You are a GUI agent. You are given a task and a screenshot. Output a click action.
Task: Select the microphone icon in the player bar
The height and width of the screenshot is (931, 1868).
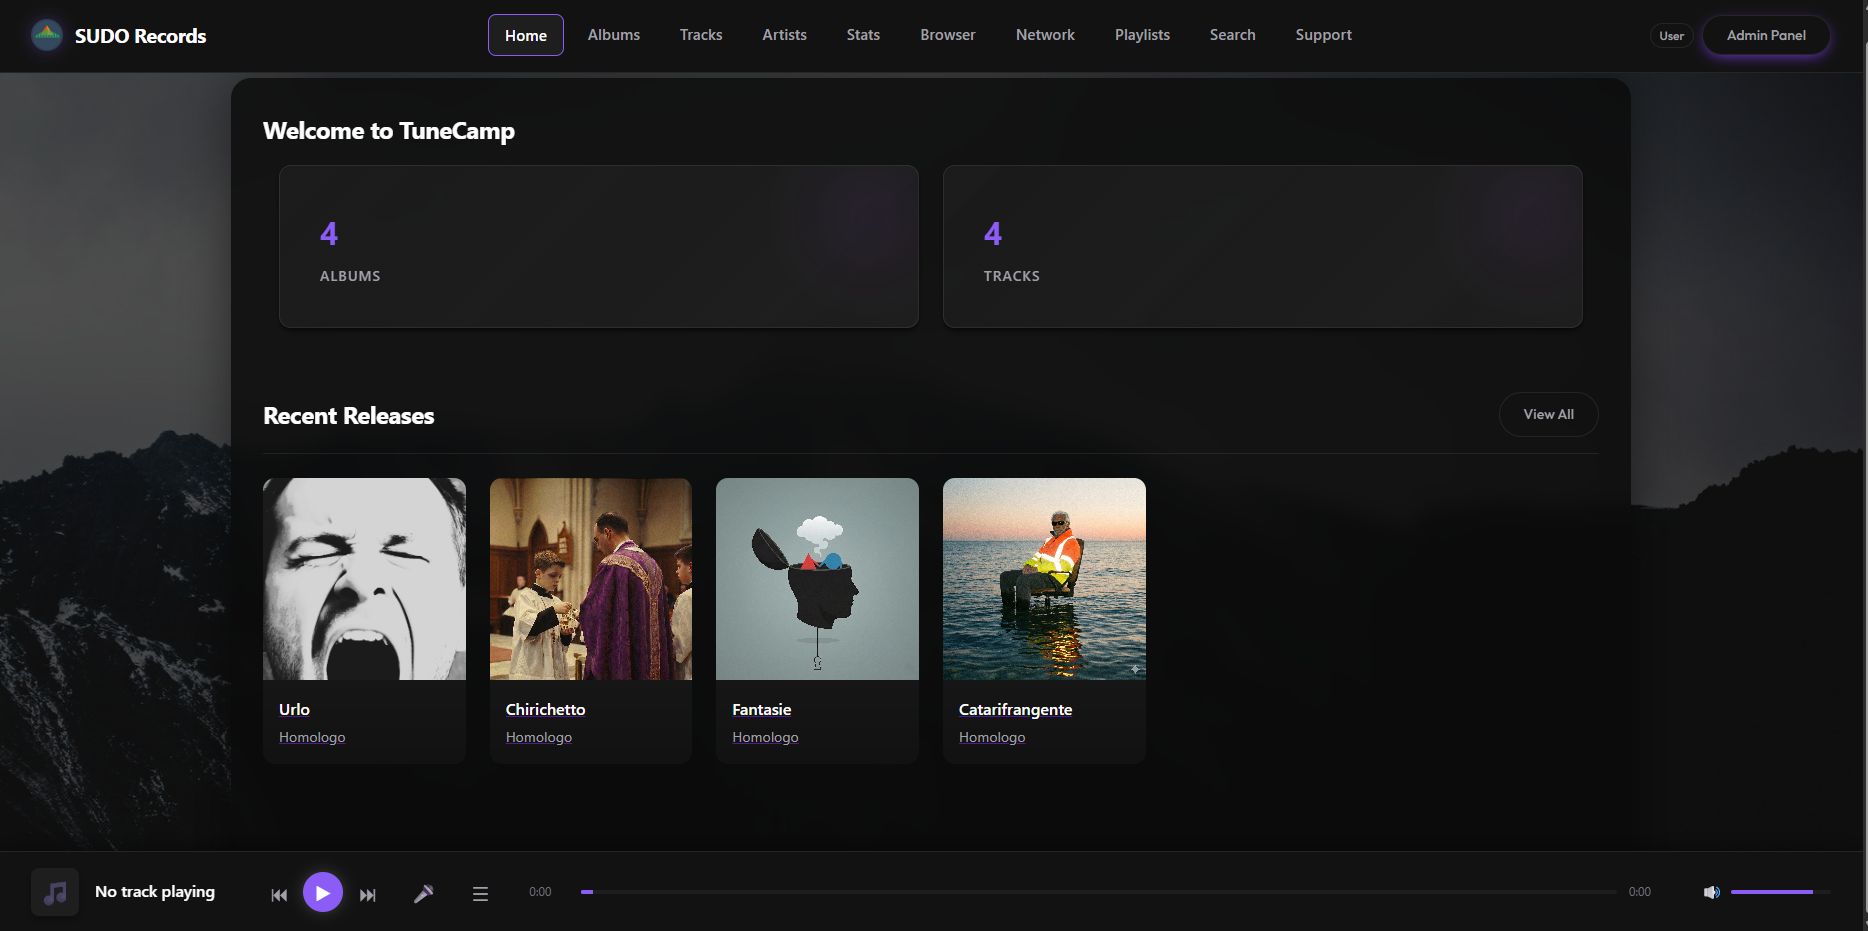(424, 892)
